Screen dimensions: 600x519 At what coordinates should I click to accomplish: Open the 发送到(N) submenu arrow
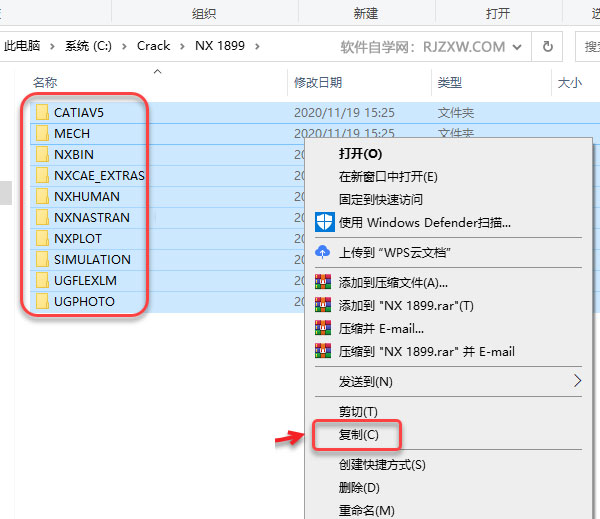(x=577, y=381)
